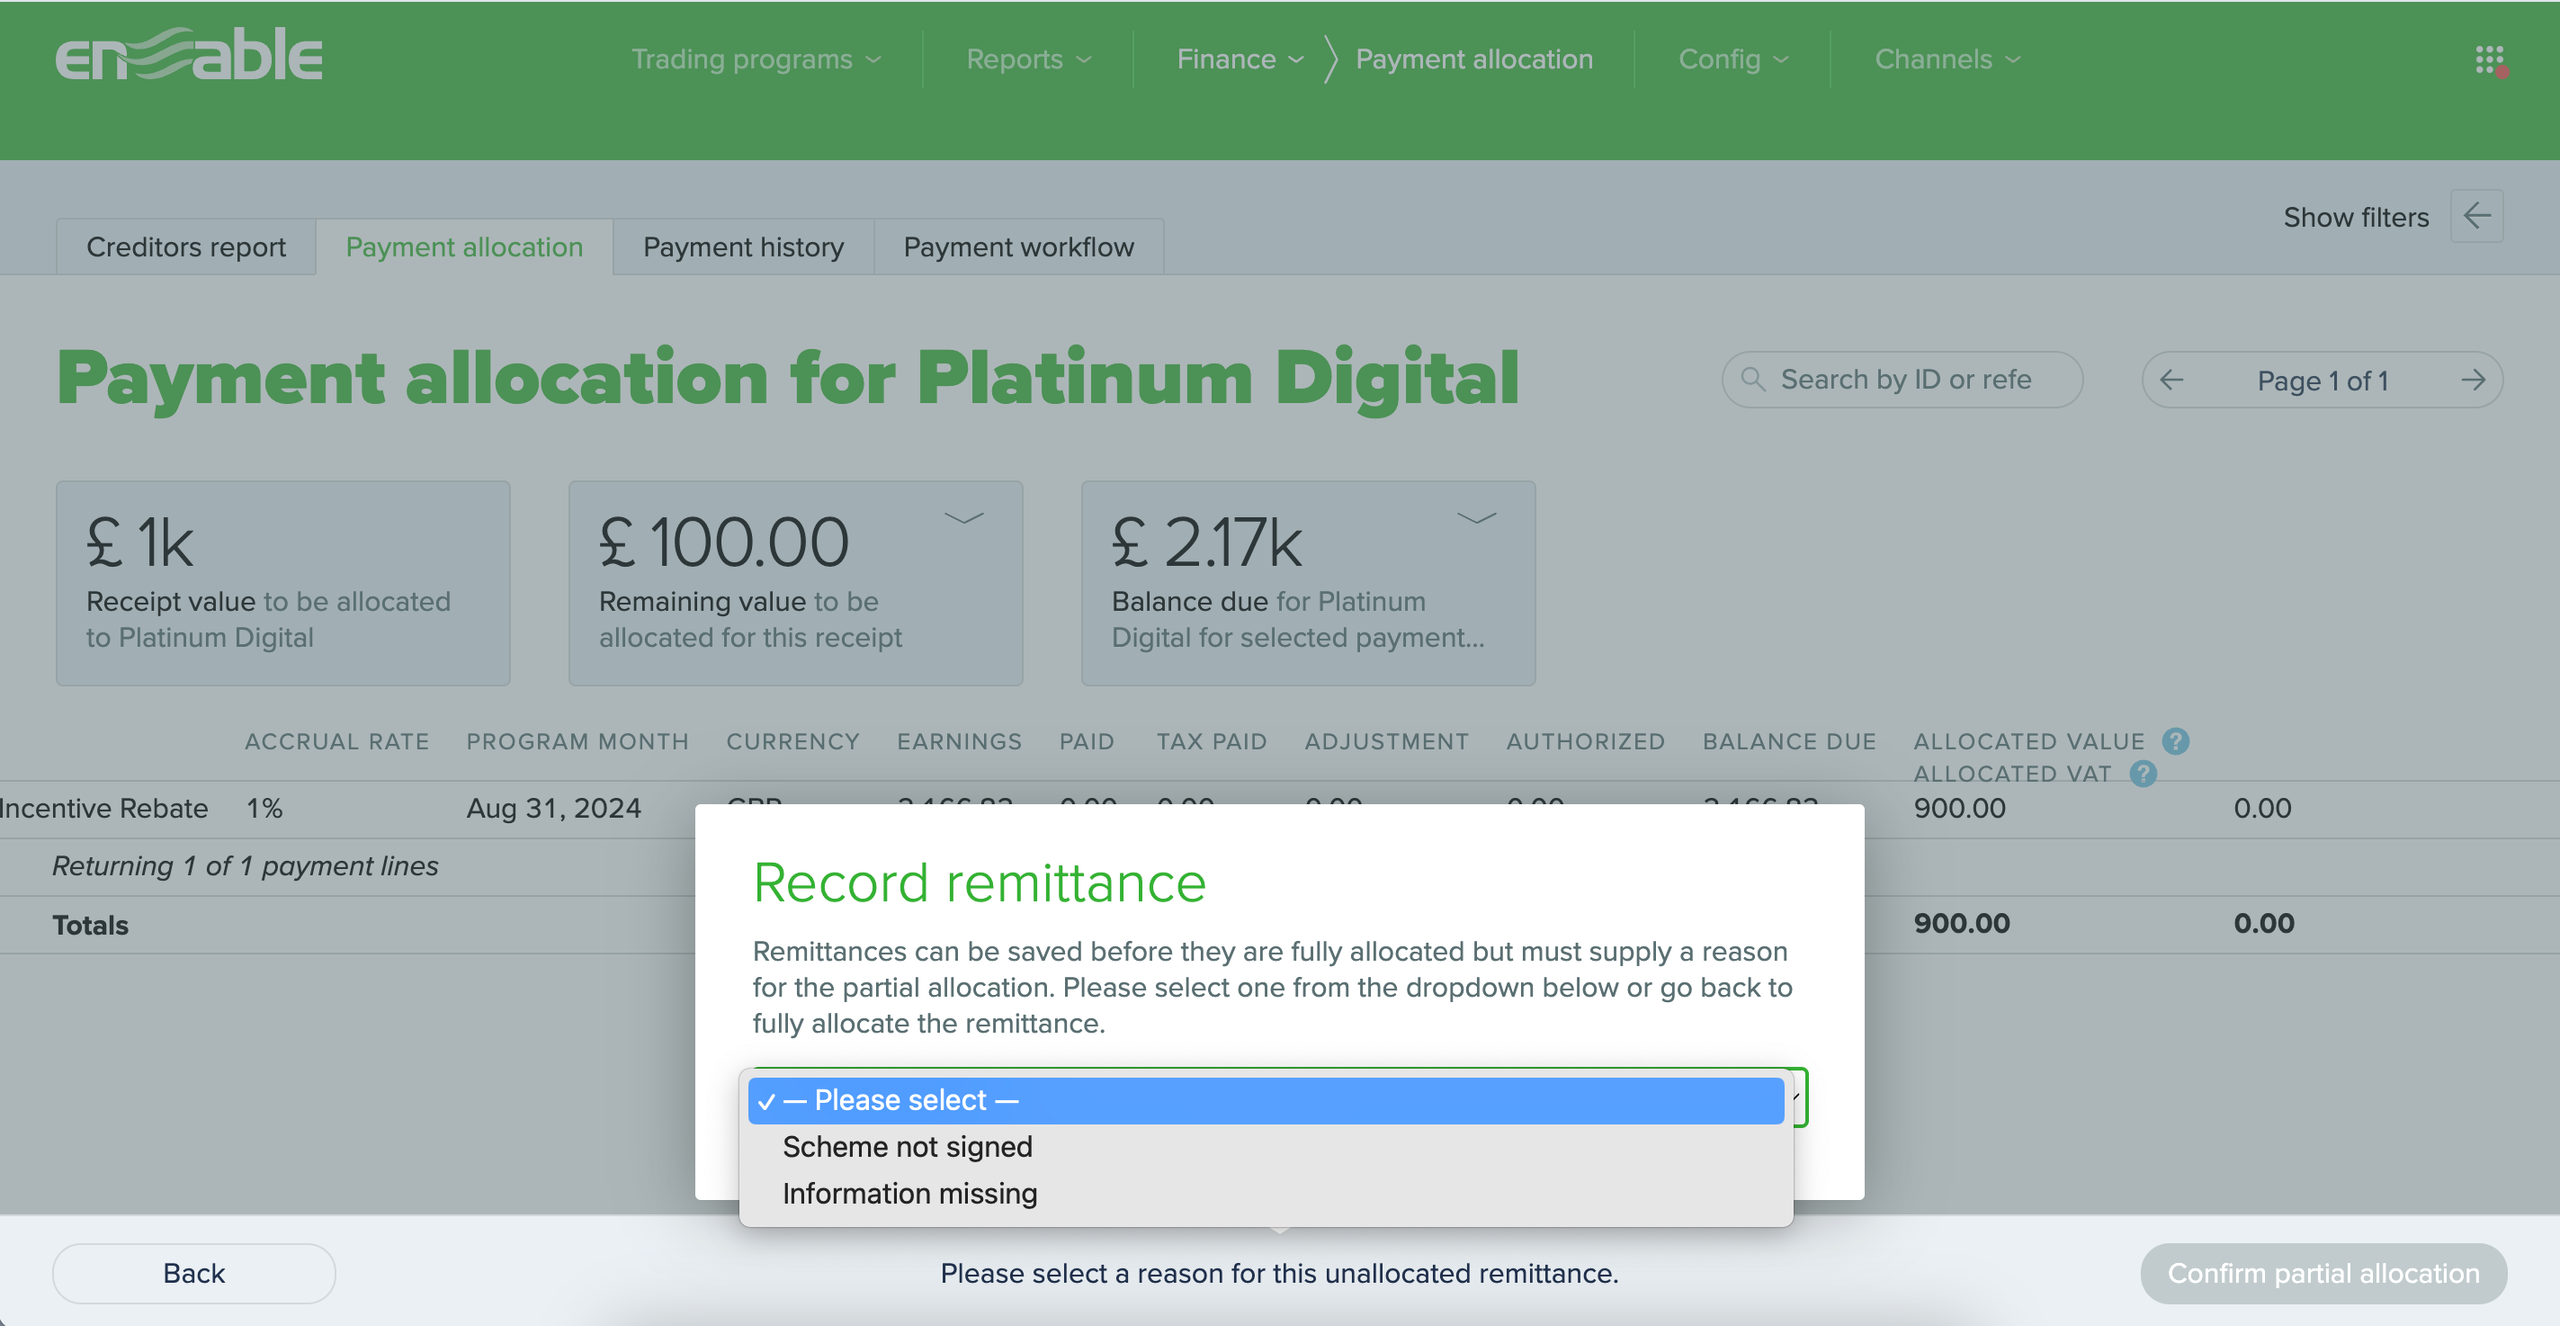The height and width of the screenshot is (1326, 2560).
Task: Click Totals row label
Action: pos(90,925)
